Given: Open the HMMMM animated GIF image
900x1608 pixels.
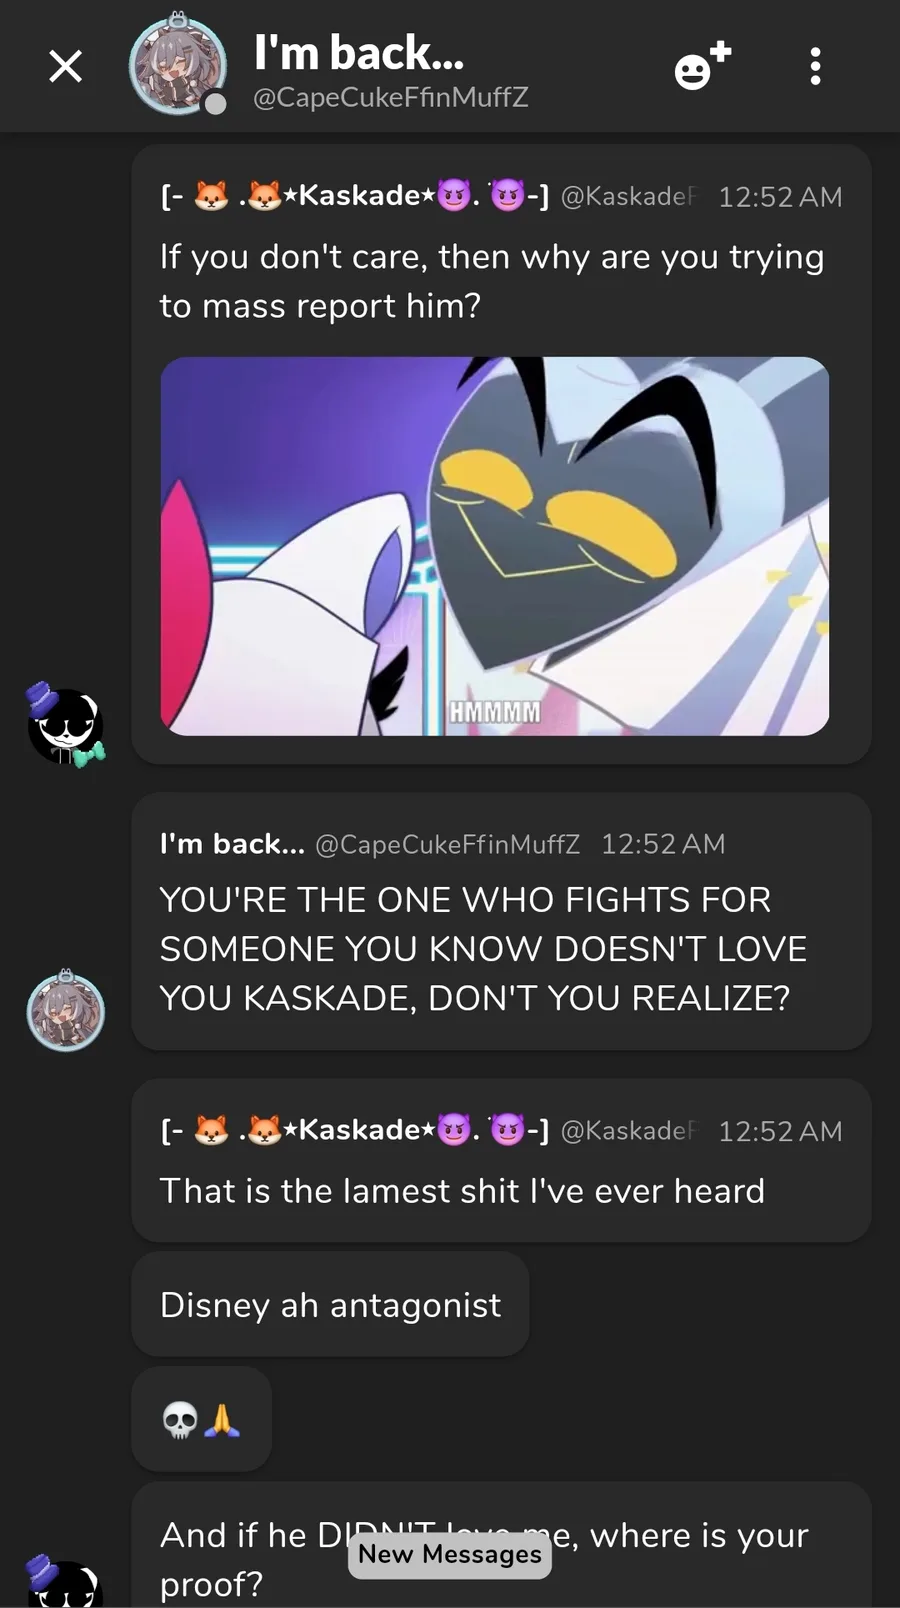Looking at the screenshot, I should coord(495,546).
